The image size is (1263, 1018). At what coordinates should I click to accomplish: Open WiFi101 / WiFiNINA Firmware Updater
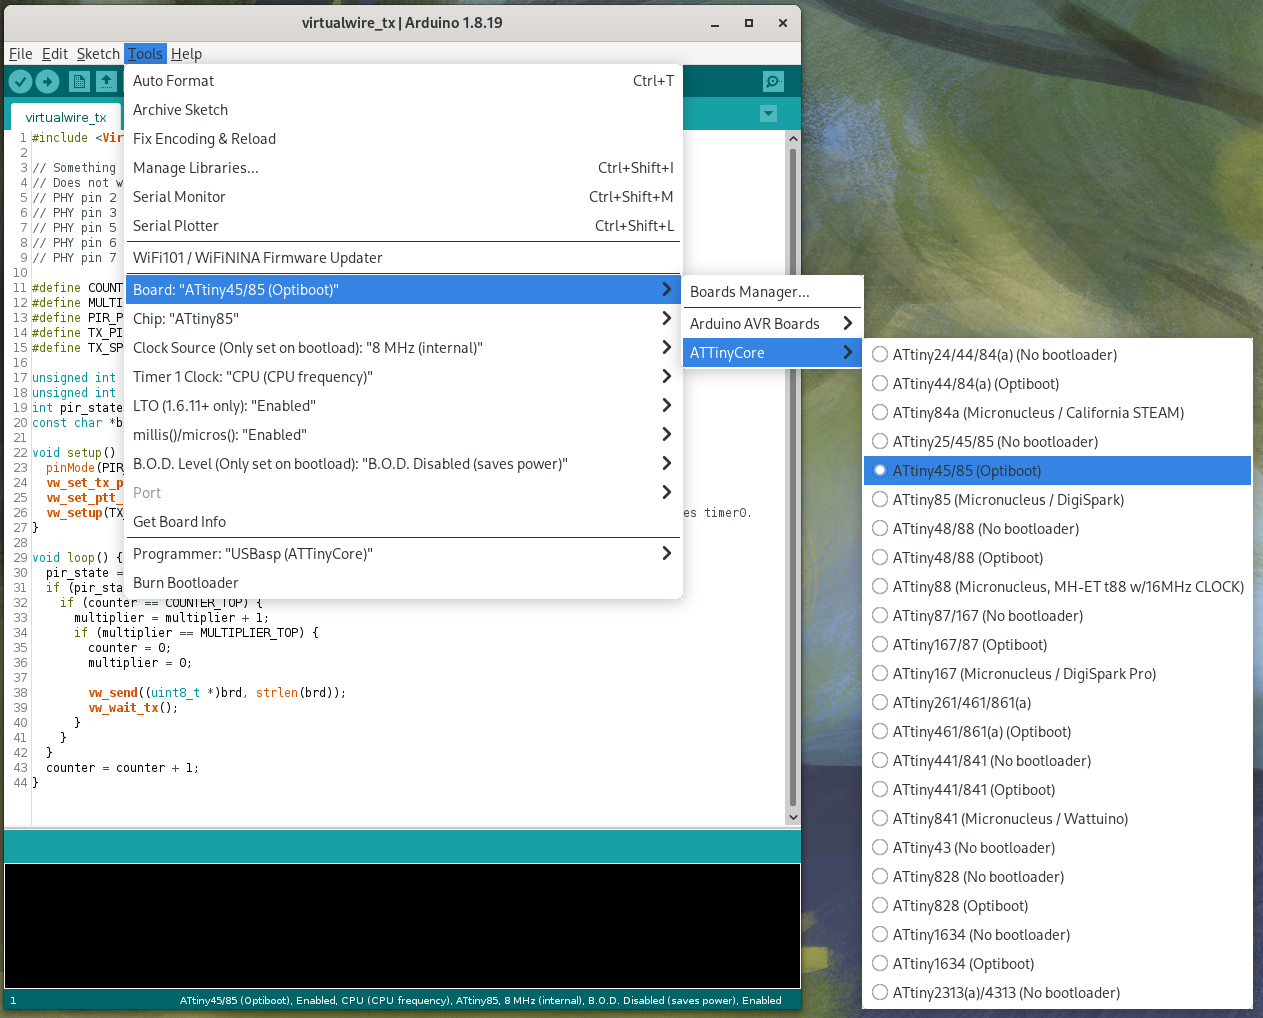[x=403, y=258]
